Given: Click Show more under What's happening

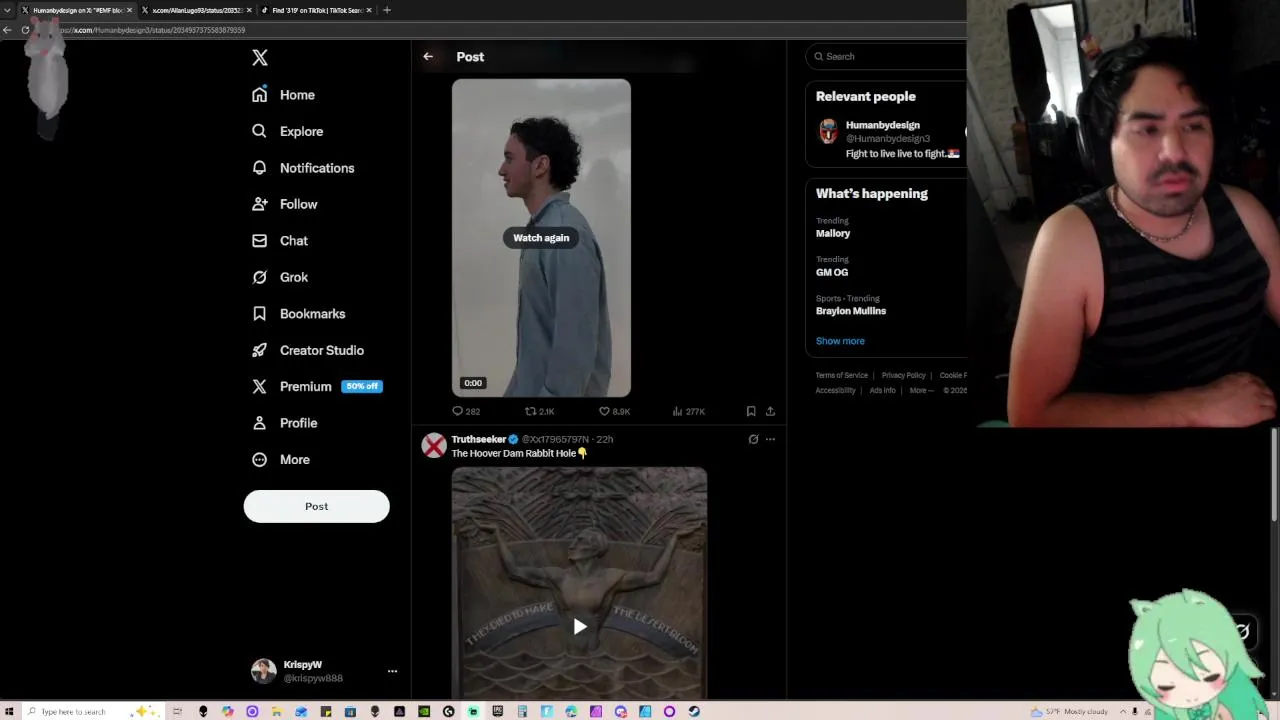Looking at the screenshot, I should pos(840,341).
